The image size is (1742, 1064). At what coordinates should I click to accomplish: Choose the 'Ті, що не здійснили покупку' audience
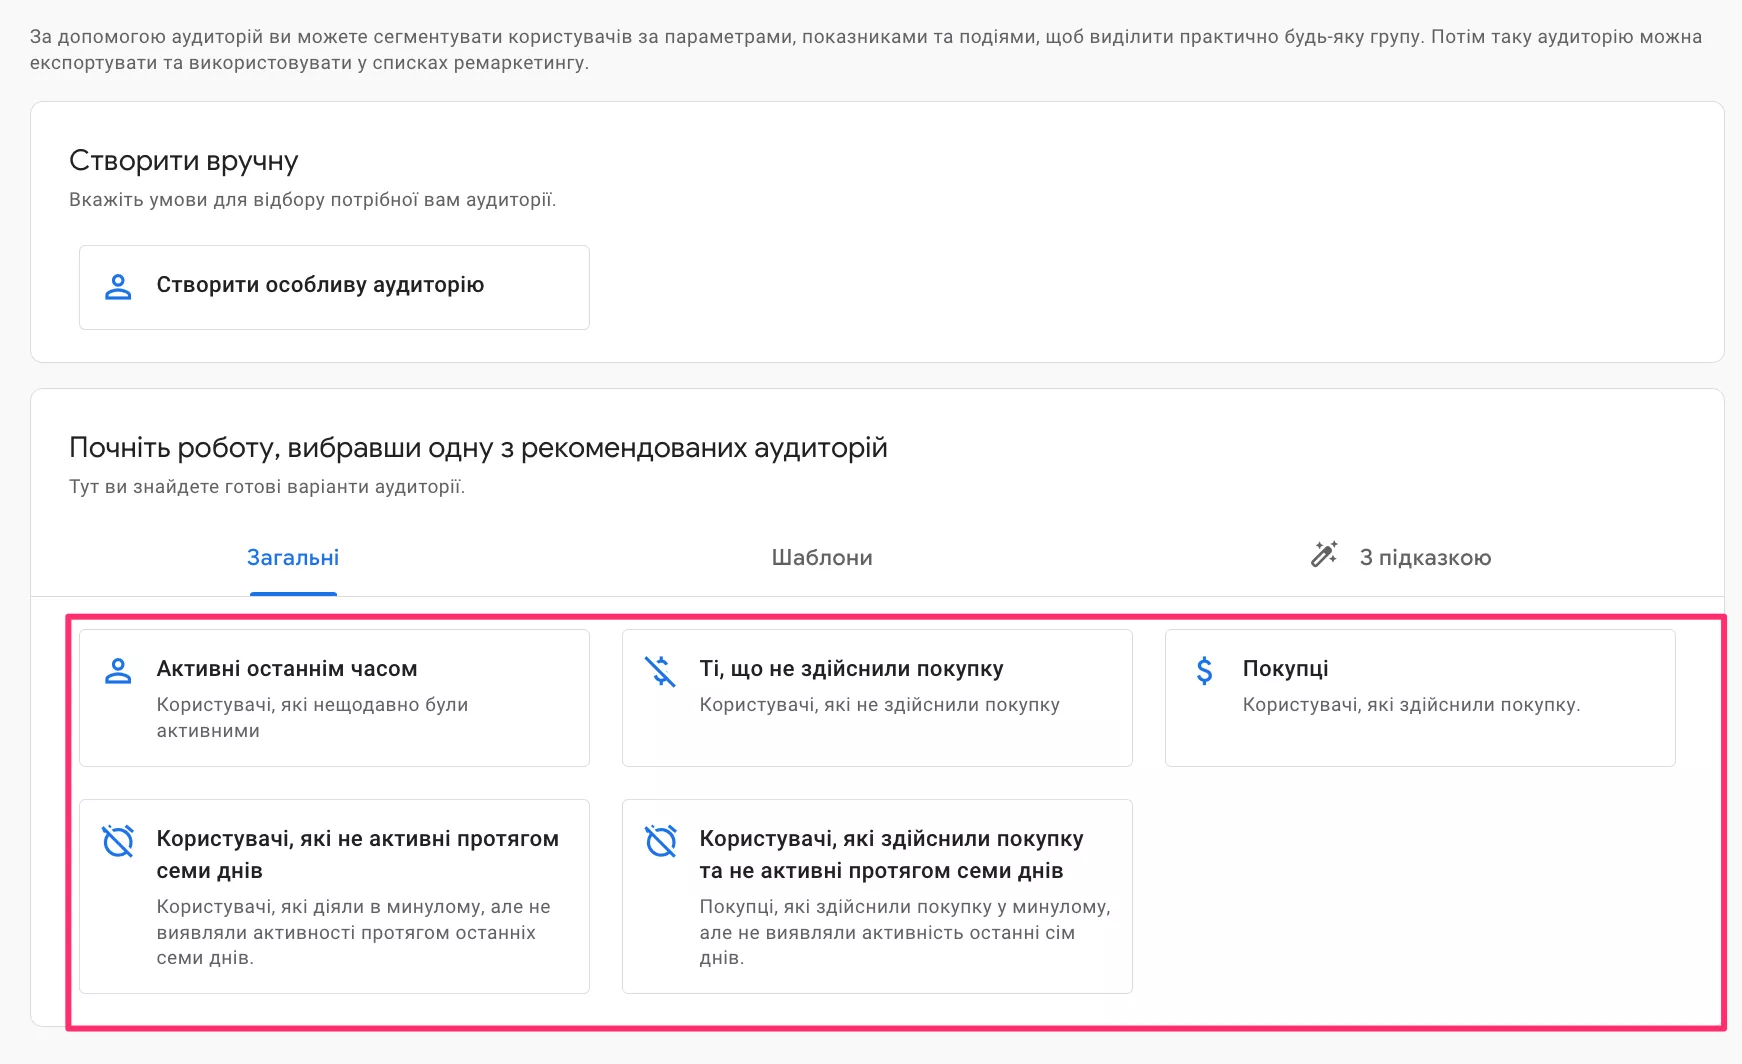click(x=877, y=697)
